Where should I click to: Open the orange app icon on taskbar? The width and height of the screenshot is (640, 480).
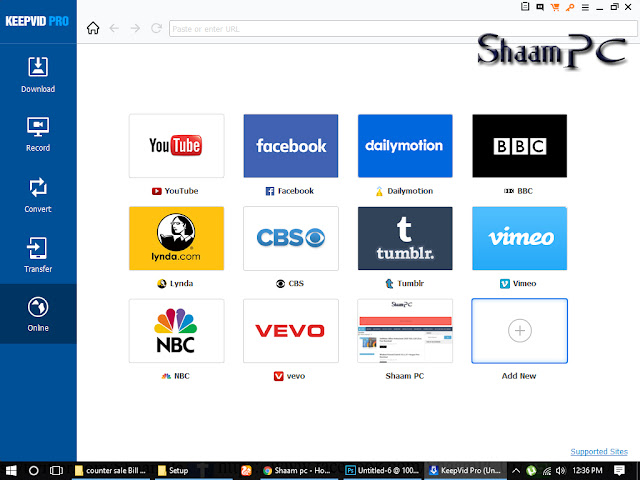click(246, 471)
